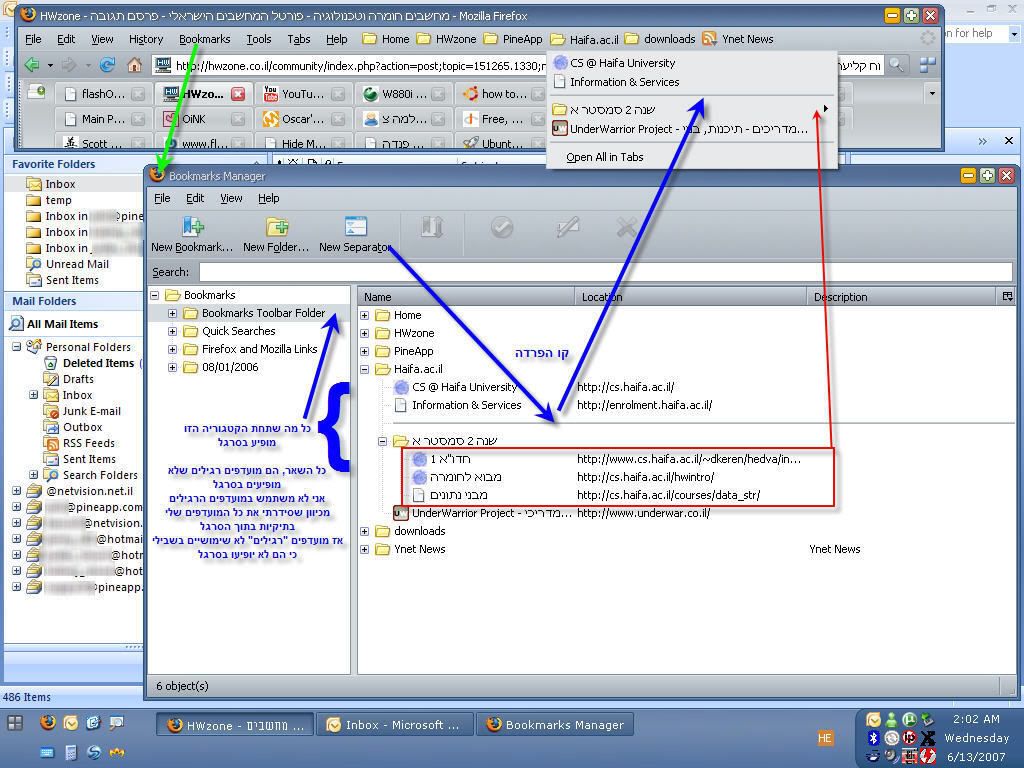Go back using Firefox's green Back arrow
The image size is (1024, 768).
coord(31,65)
